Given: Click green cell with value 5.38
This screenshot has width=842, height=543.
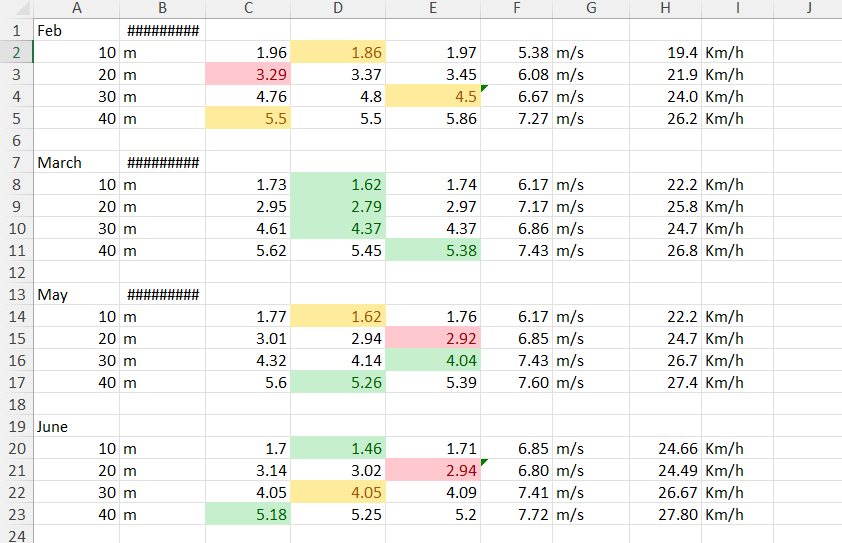Looking at the screenshot, I should click(x=433, y=250).
